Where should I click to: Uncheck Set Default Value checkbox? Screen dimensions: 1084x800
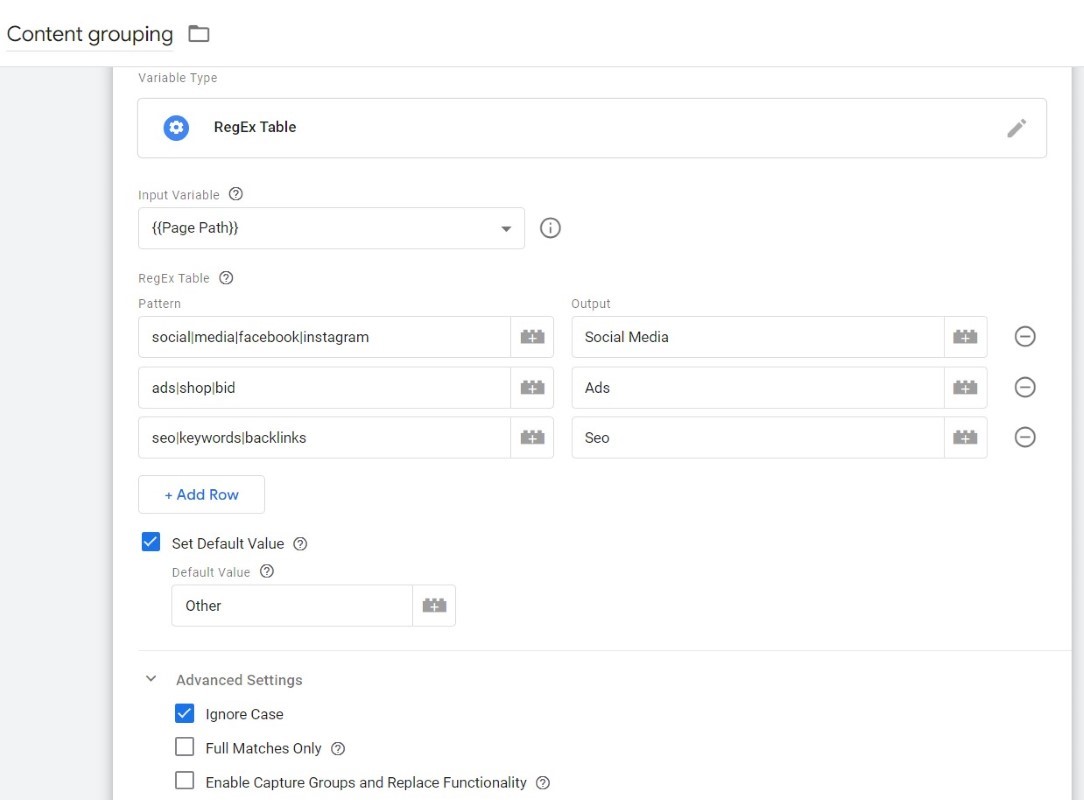(x=151, y=541)
